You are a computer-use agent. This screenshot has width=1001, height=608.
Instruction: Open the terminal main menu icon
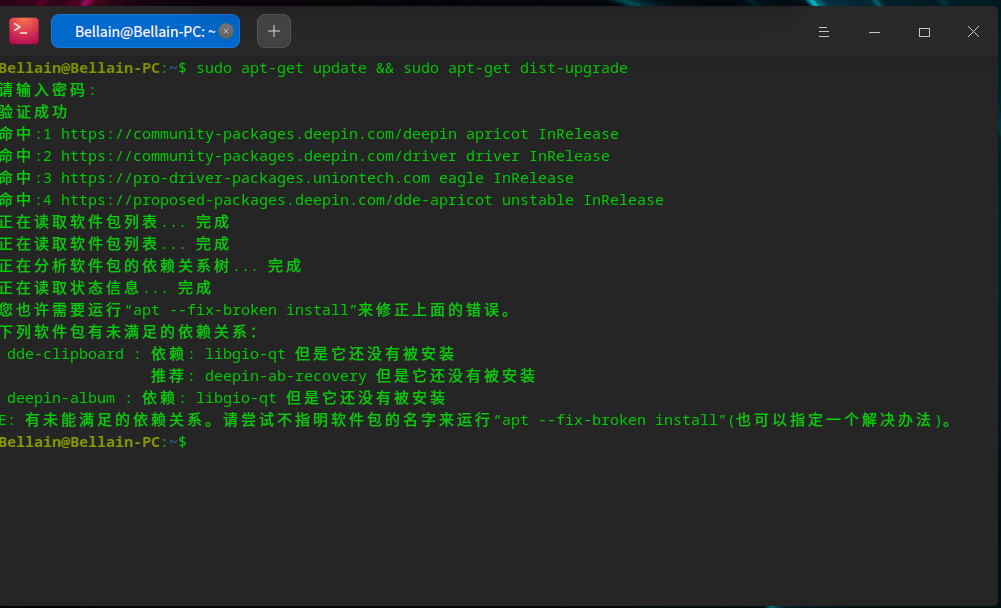pos(824,32)
